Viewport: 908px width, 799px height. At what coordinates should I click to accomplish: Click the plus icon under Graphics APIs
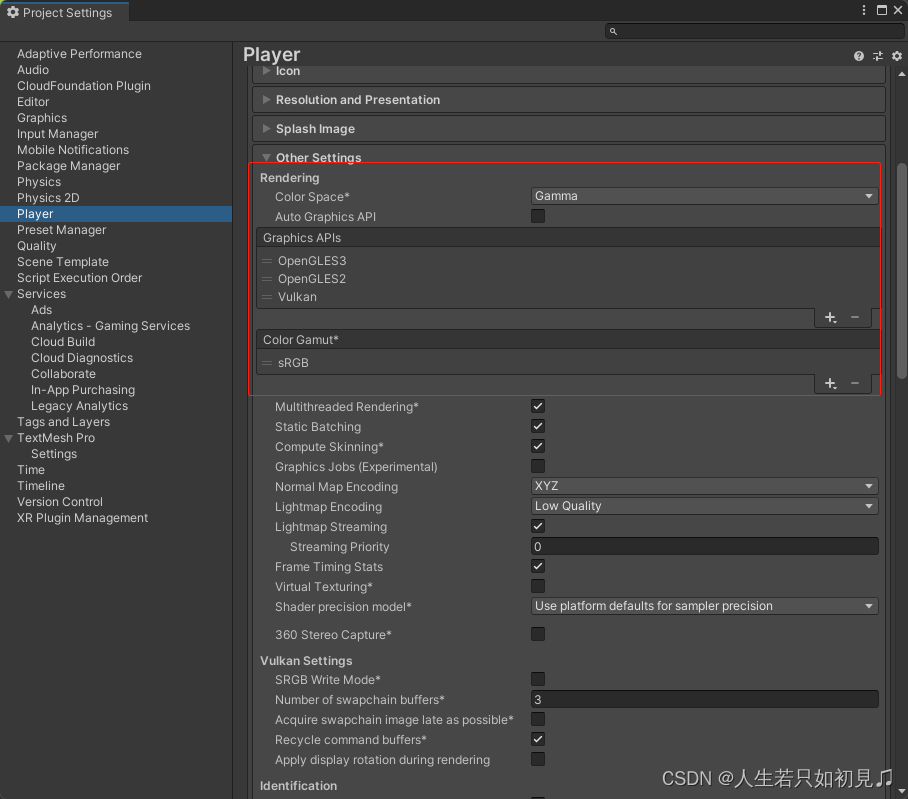click(x=828, y=316)
